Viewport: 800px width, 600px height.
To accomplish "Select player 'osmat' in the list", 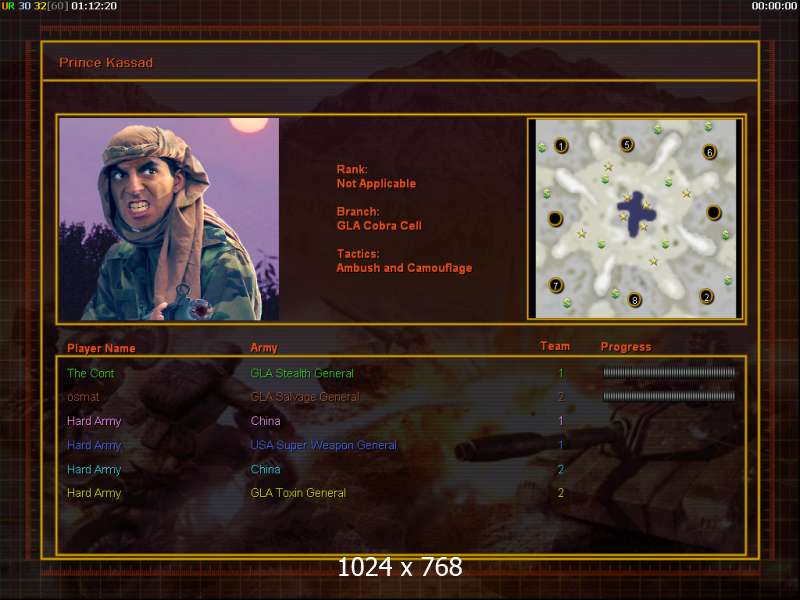I will (x=83, y=397).
